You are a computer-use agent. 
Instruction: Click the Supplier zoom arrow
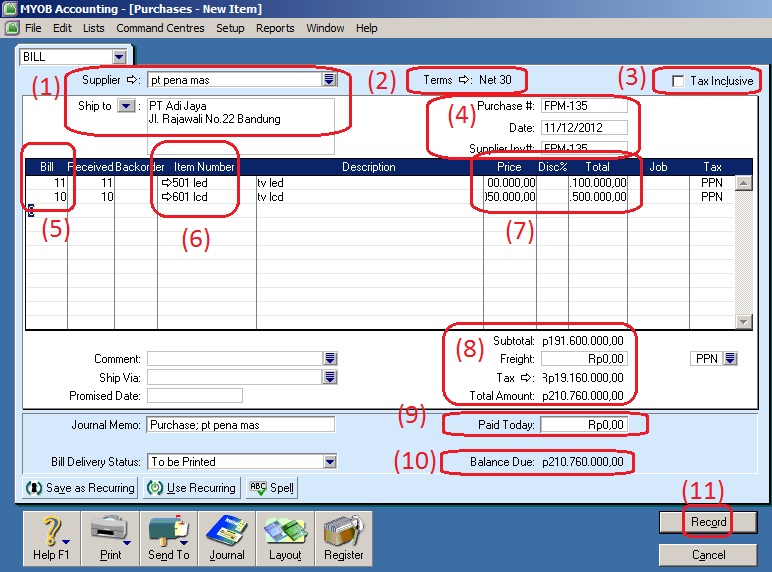pos(132,80)
